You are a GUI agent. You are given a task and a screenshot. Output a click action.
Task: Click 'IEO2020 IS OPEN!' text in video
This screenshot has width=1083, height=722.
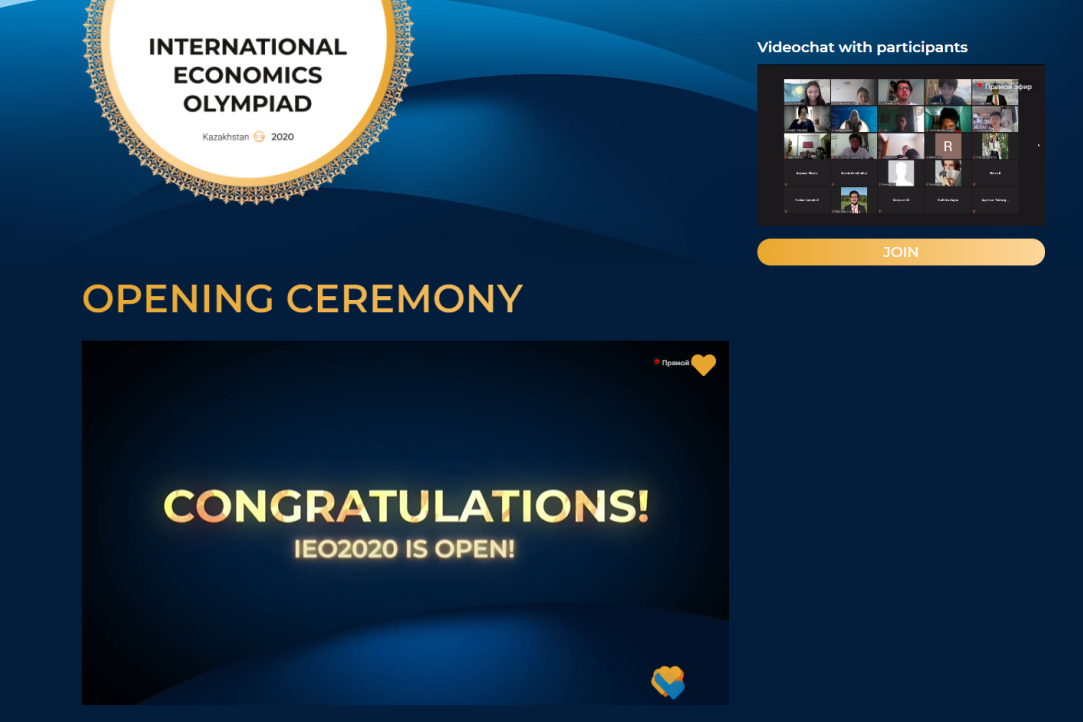[x=405, y=548]
